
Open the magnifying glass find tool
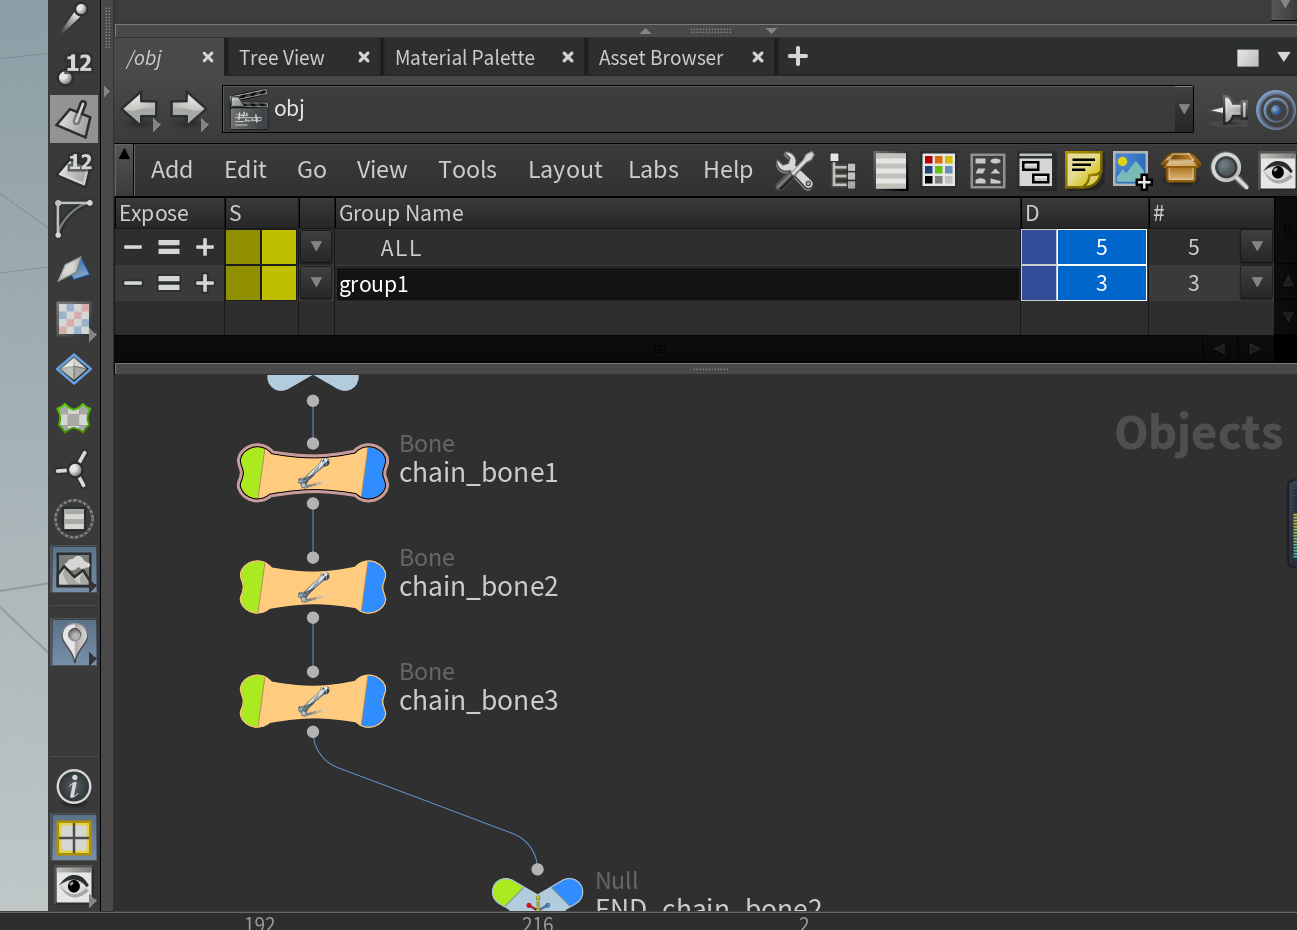[1229, 171]
